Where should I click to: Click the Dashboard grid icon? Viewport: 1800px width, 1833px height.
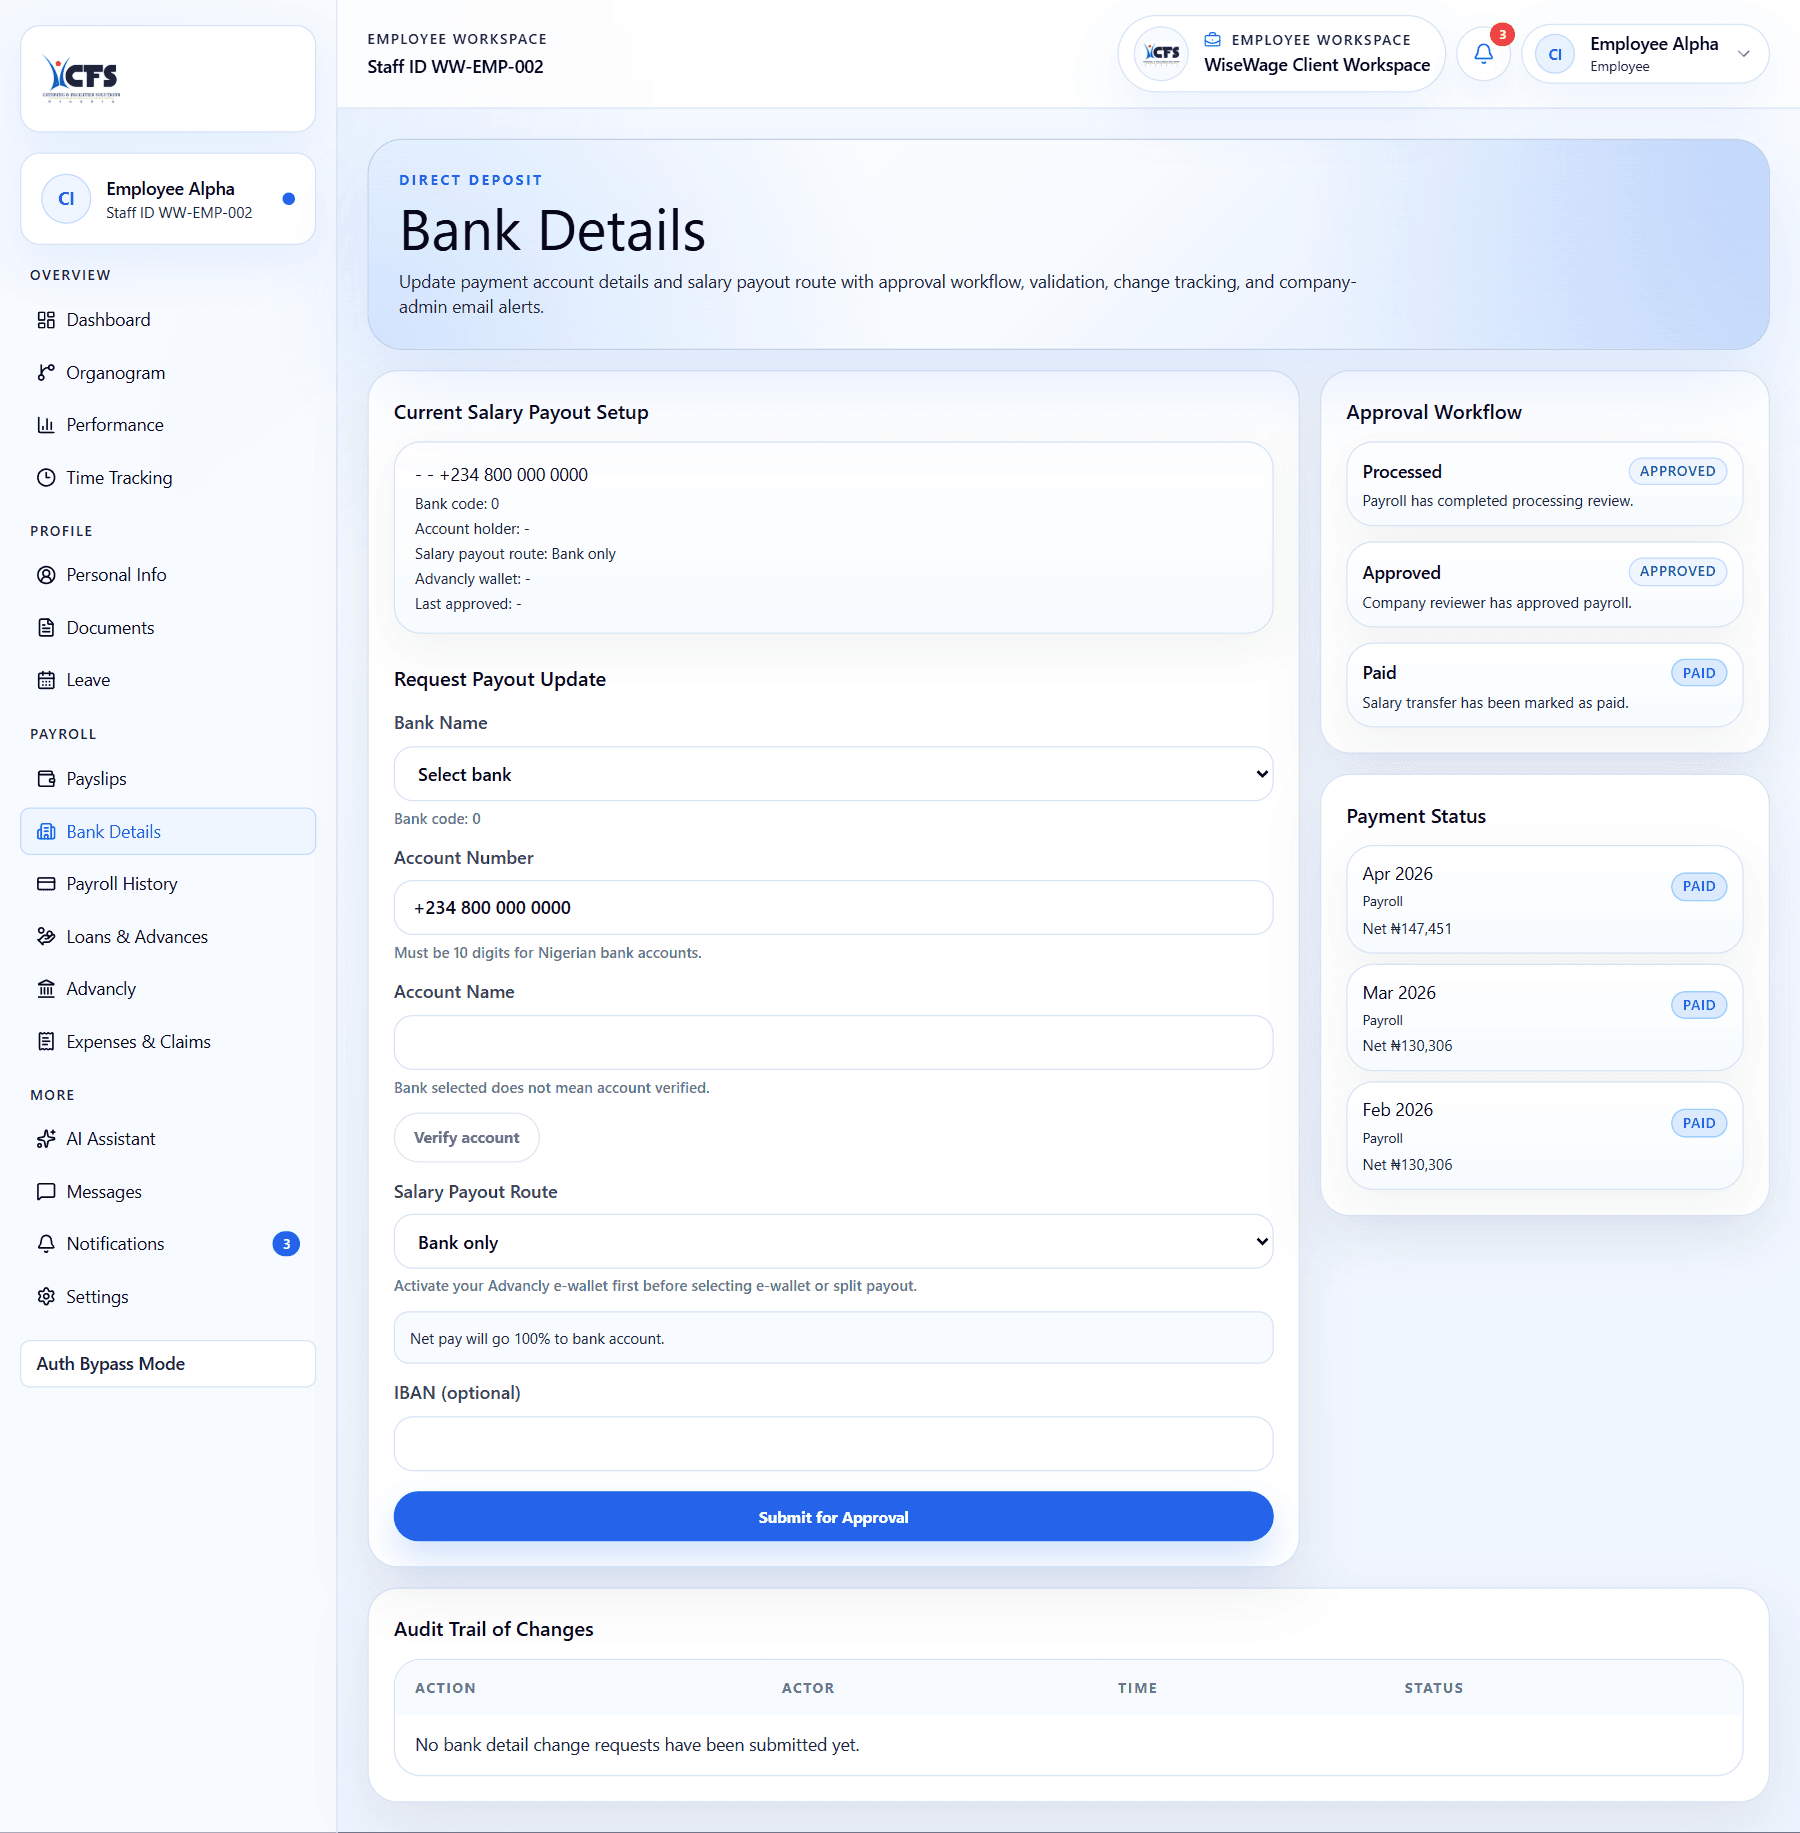pyautogui.click(x=46, y=320)
